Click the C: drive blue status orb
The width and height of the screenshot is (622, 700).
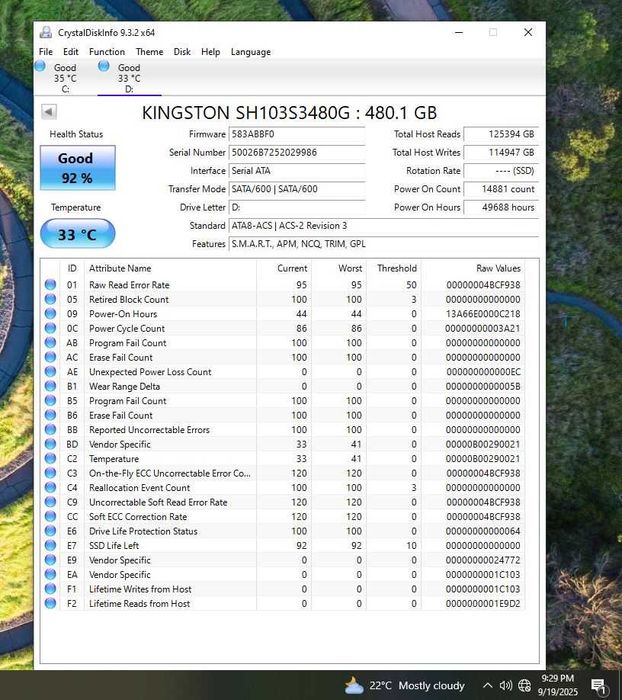click(x=40, y=66)
